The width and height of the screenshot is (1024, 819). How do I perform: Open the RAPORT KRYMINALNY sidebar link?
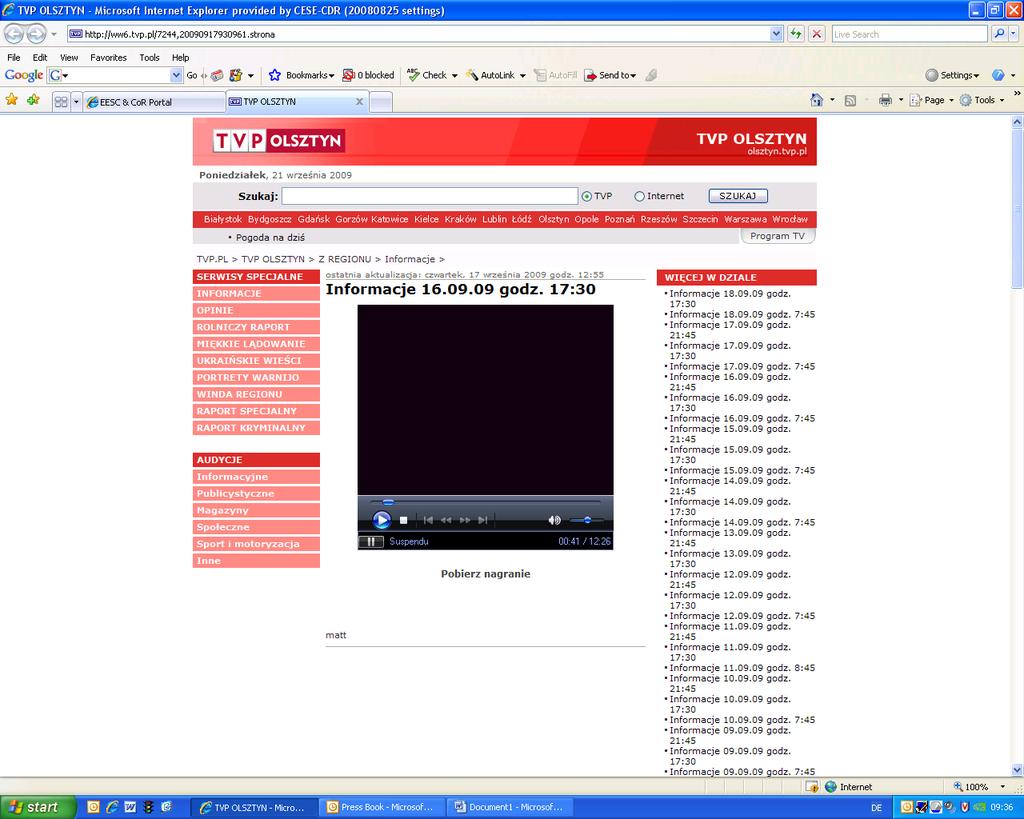click(256, 428)
